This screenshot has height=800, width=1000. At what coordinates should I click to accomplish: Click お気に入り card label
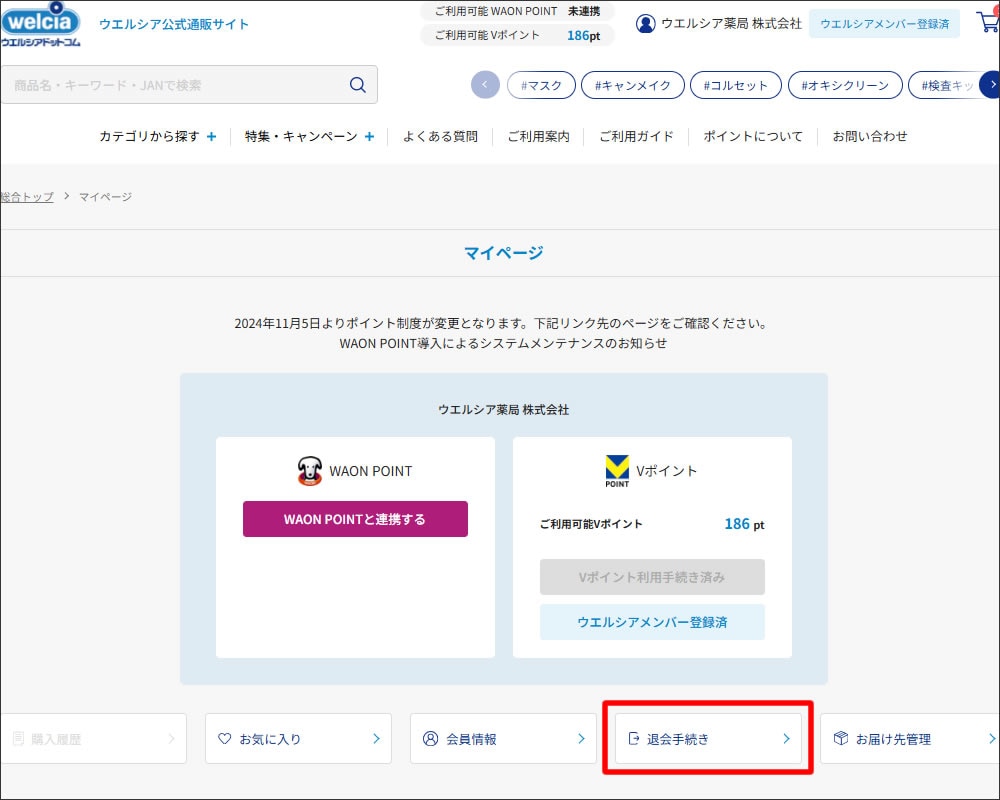point(270,739)
